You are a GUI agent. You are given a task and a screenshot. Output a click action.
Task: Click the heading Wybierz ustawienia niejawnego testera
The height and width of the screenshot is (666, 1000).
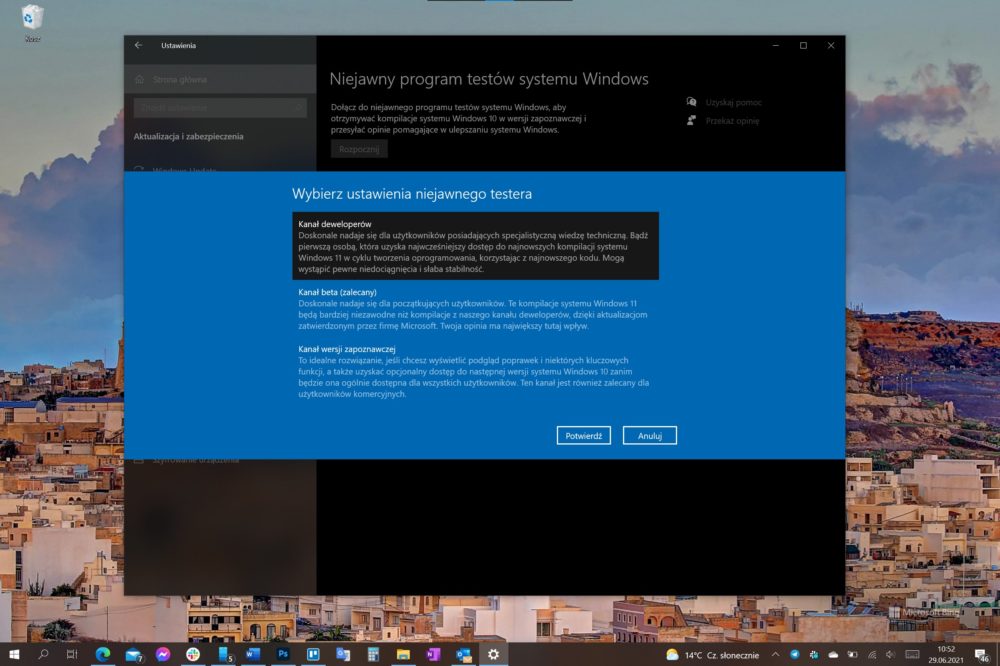[x=412, y=194]
